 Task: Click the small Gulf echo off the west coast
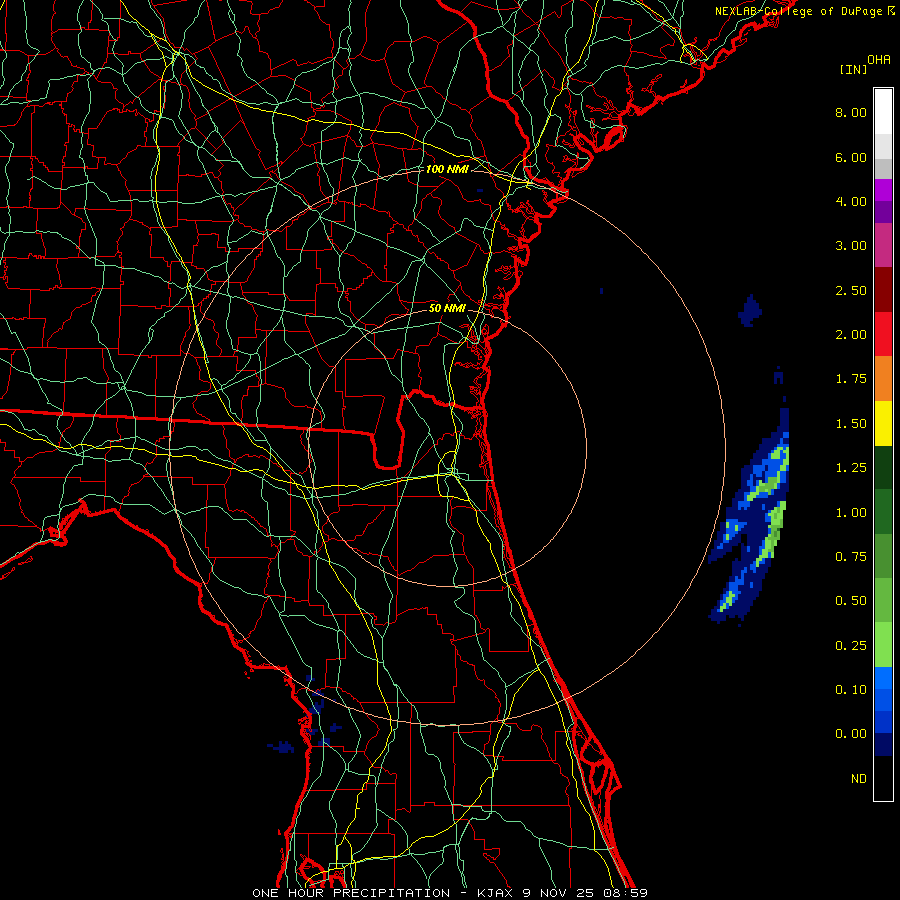(281, 747)
